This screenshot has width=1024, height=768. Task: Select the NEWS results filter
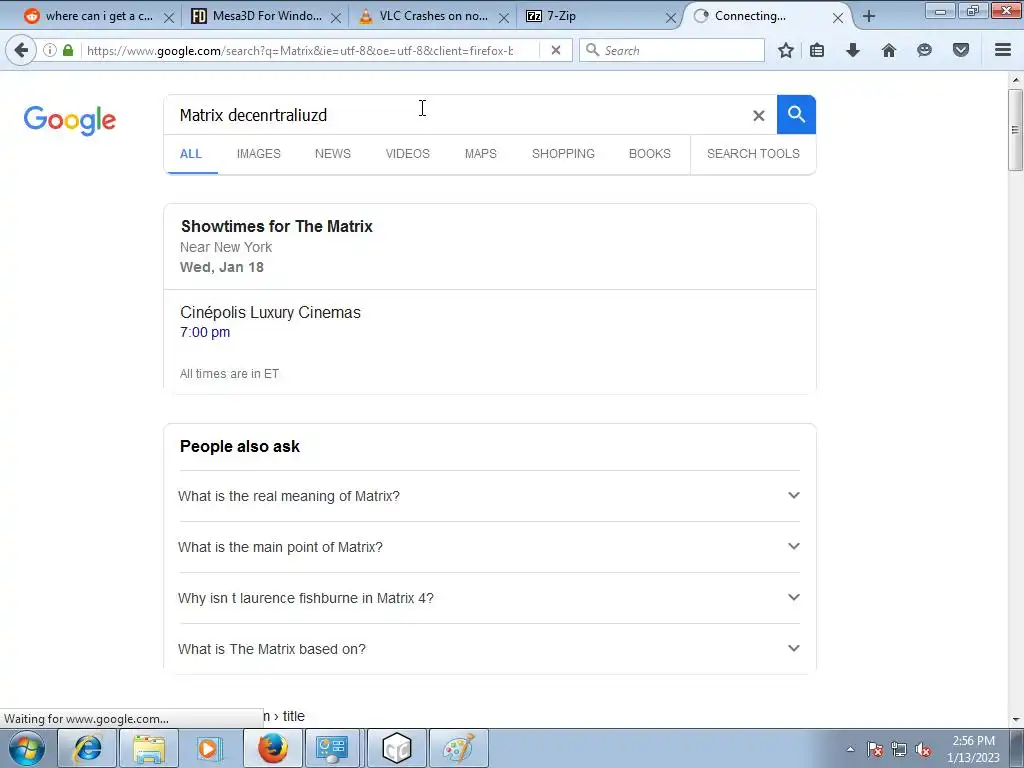tap(333, 154)
